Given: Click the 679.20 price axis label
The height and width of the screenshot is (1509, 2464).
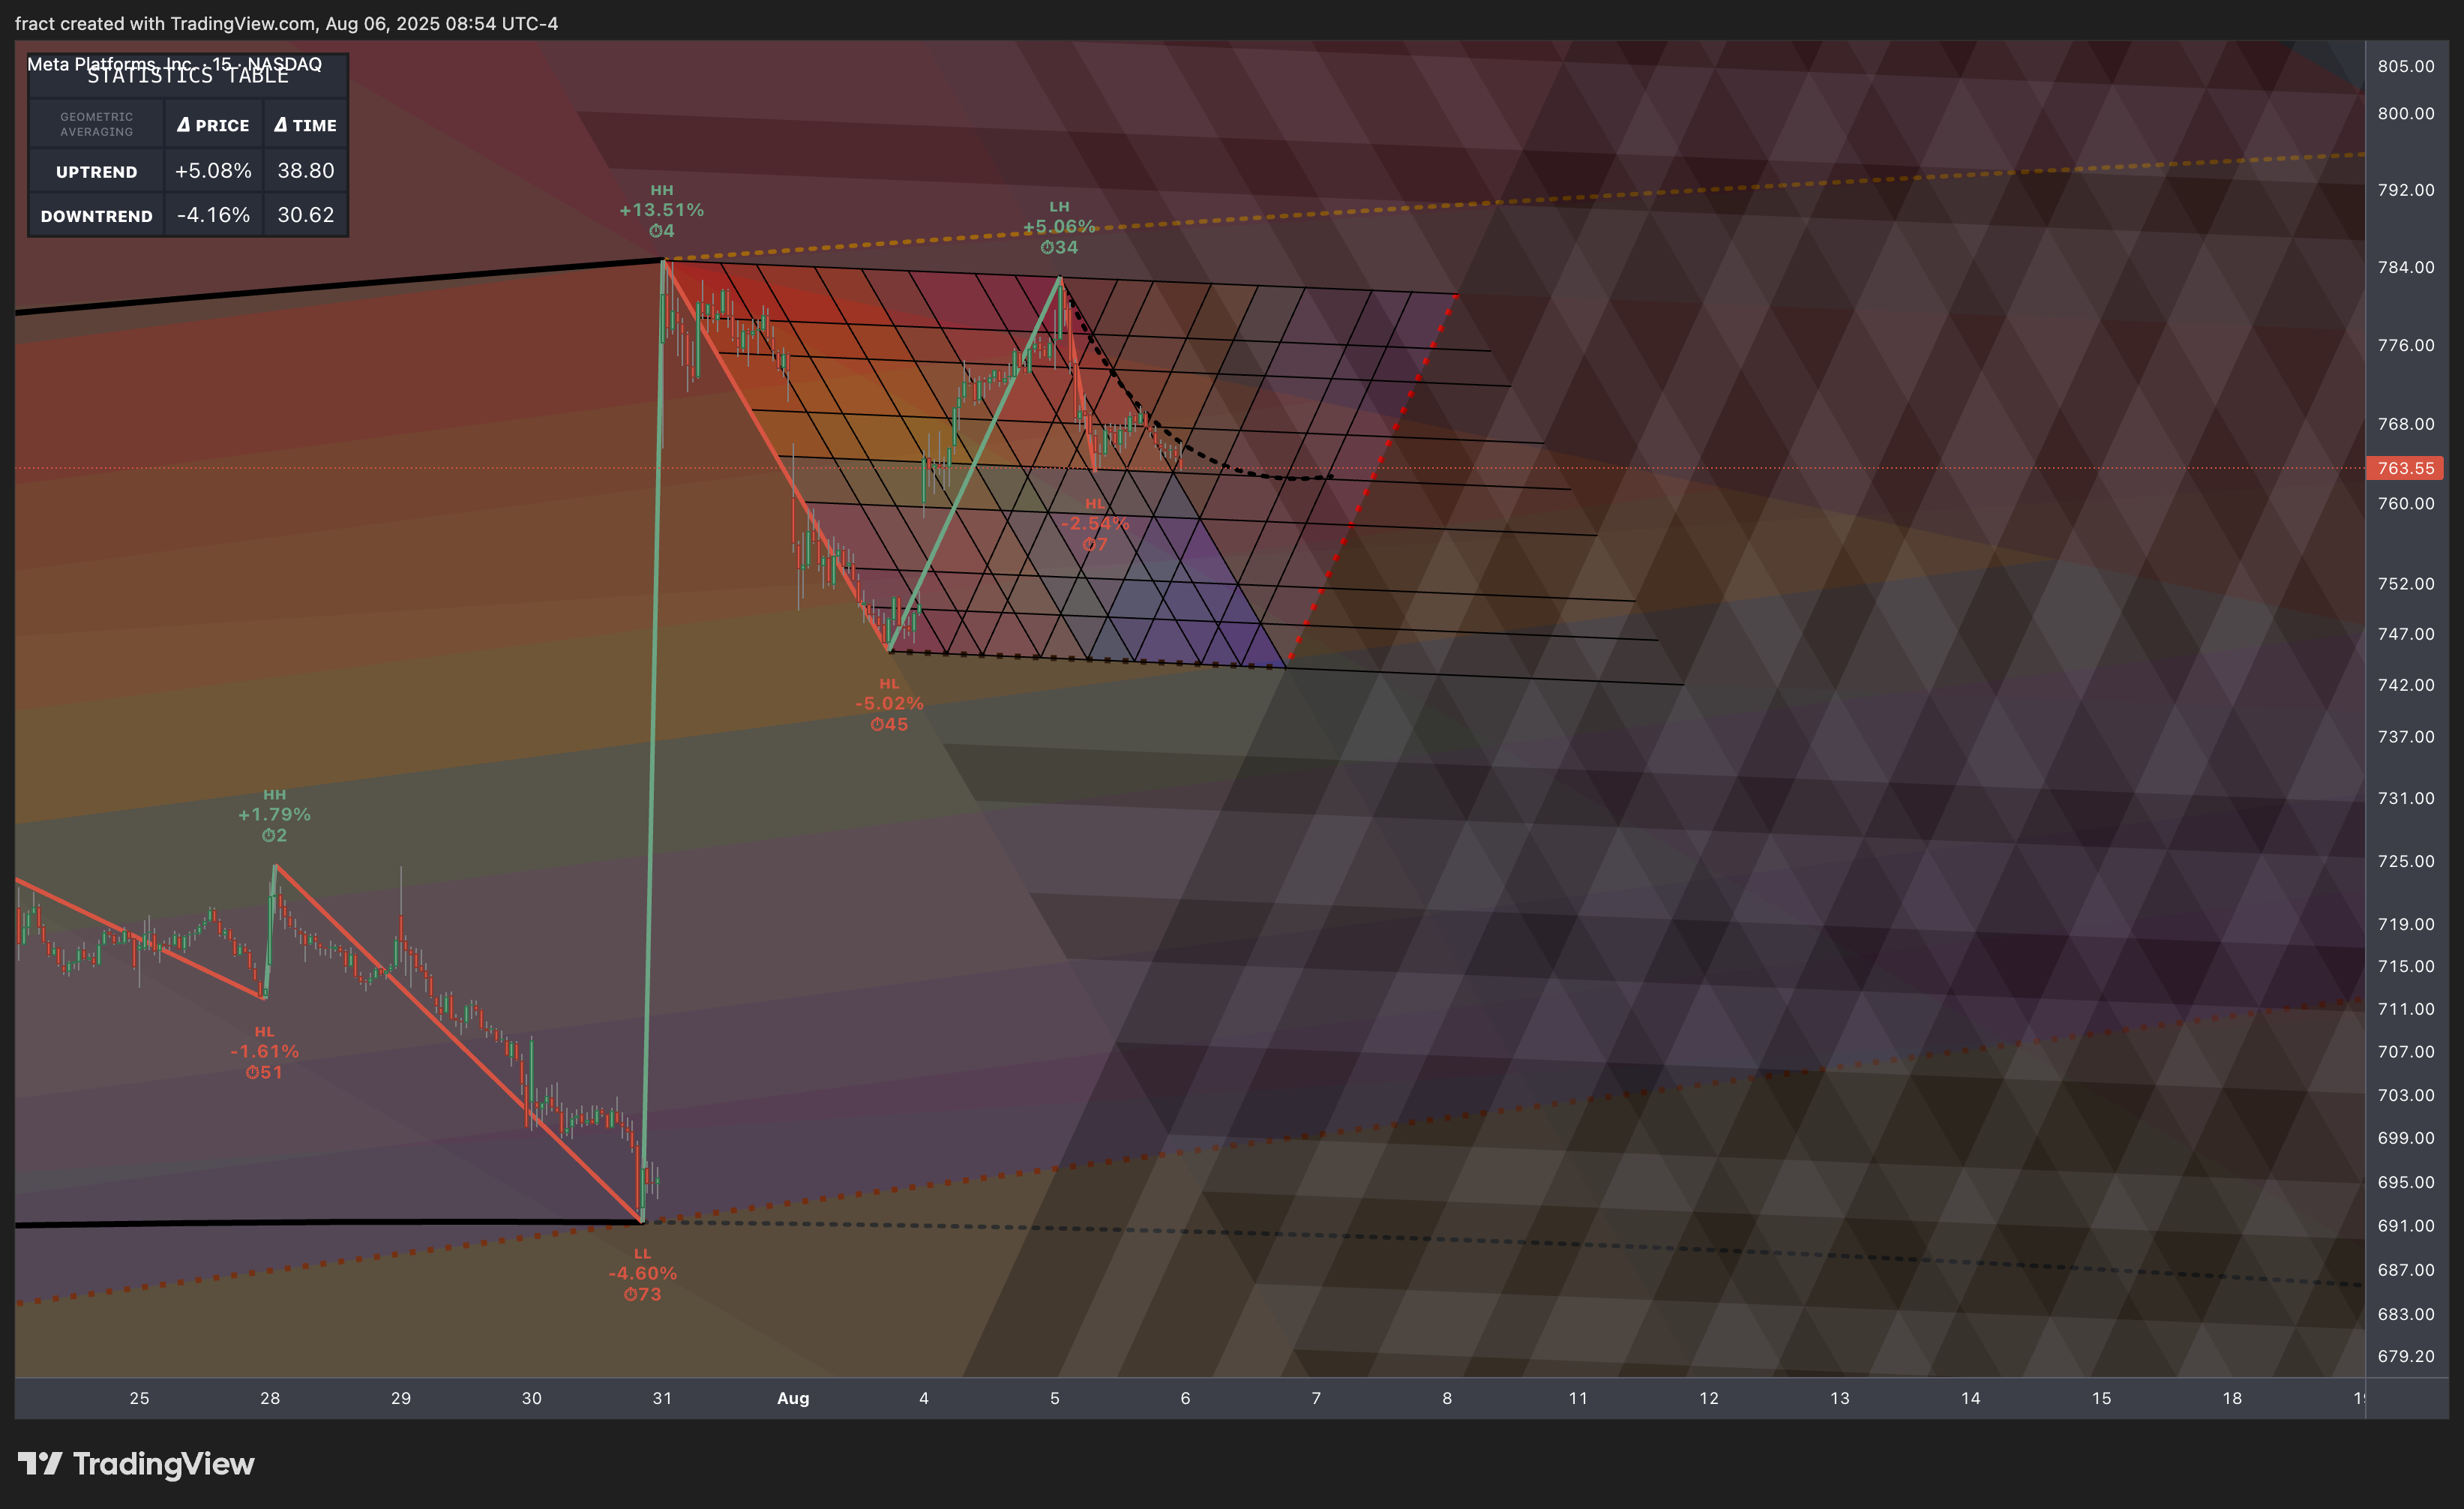Looking at the screenshot, I should [2405, 1356].
